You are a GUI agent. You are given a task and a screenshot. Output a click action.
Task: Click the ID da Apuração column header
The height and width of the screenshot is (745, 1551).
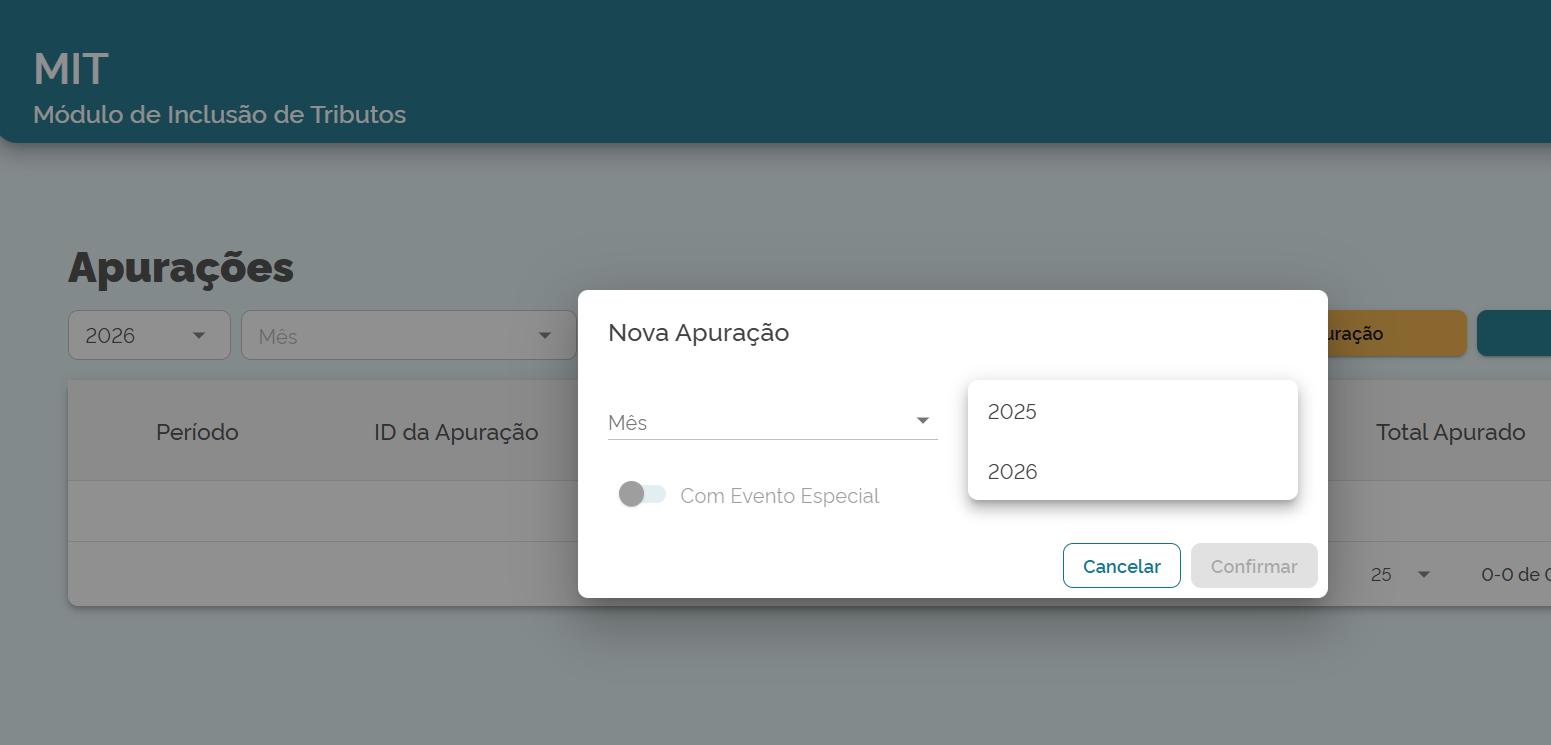click(456, 432)
